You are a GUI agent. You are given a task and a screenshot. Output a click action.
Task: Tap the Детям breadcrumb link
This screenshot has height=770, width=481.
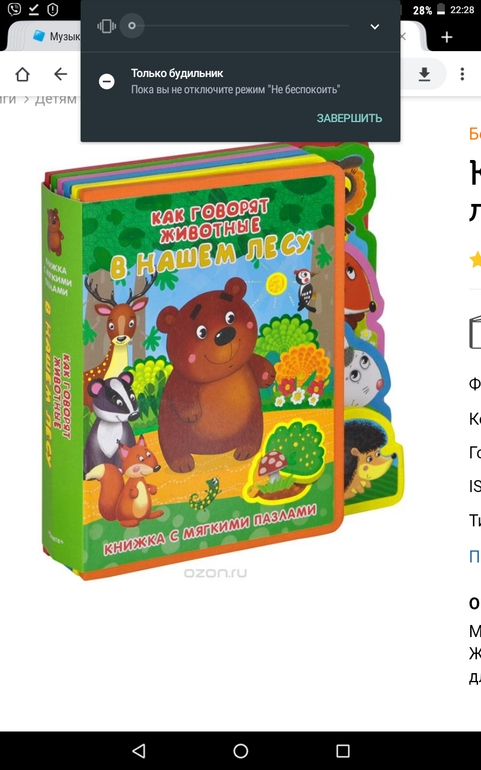click(56, 99)
